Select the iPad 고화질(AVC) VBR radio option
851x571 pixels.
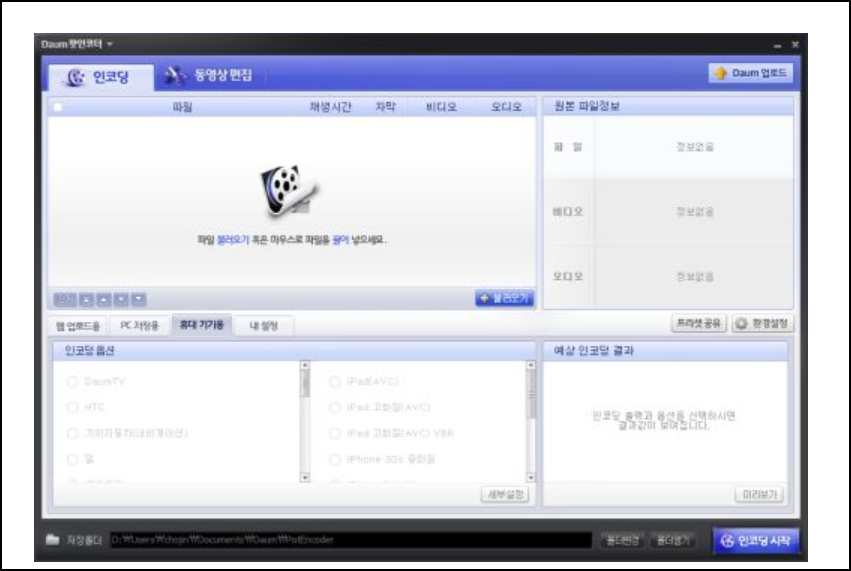(x=335, y=433)
